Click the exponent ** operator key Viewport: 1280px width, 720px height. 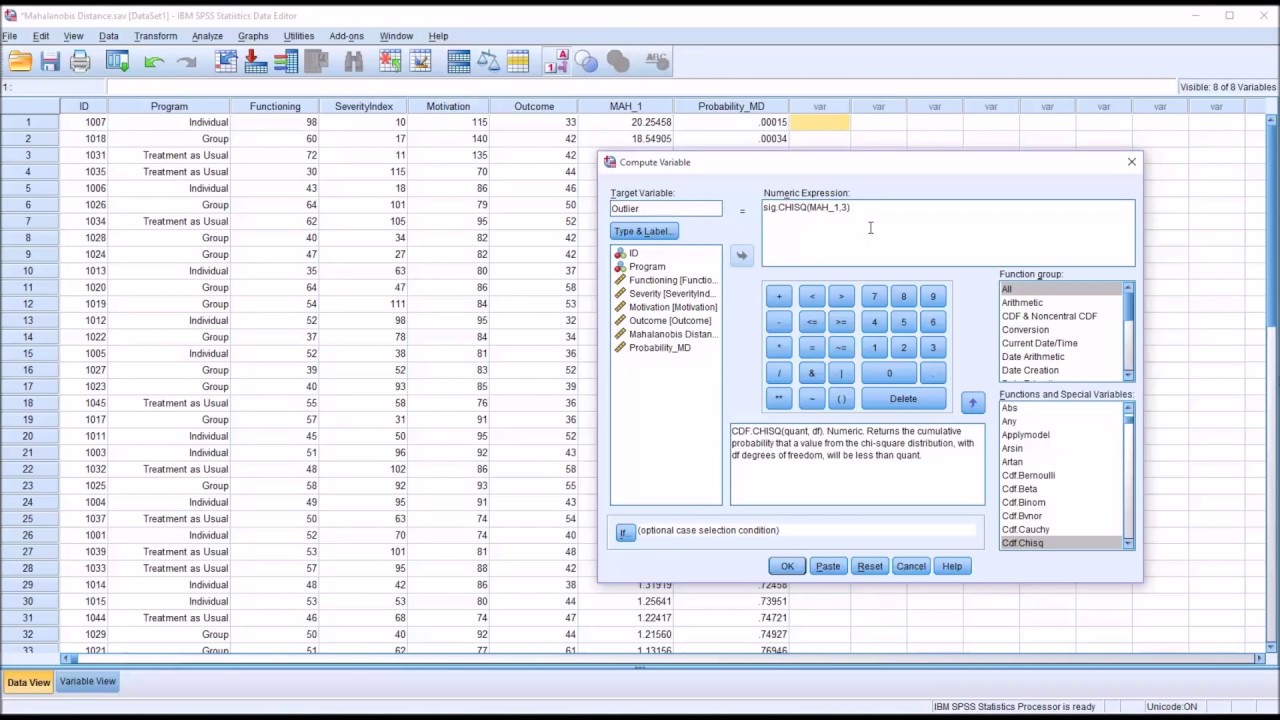point(779,398)
